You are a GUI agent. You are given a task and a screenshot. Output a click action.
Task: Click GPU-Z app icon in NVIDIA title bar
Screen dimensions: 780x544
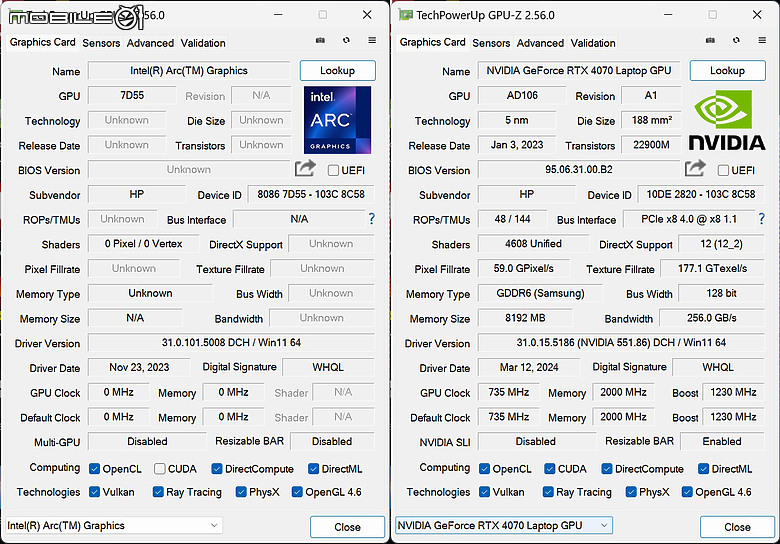tap(405, 15)
